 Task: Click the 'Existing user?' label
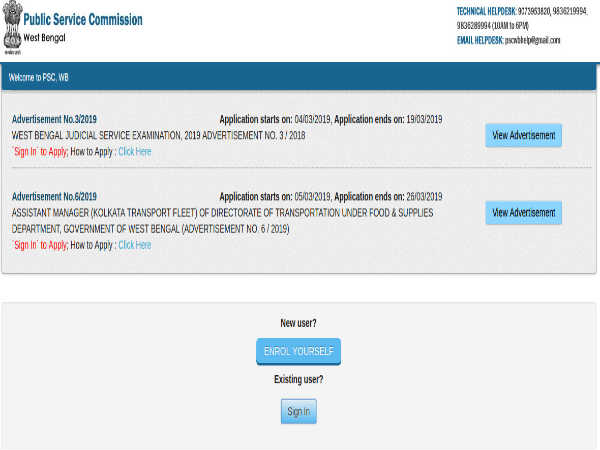pyautogui.click(x=299, y=380)
